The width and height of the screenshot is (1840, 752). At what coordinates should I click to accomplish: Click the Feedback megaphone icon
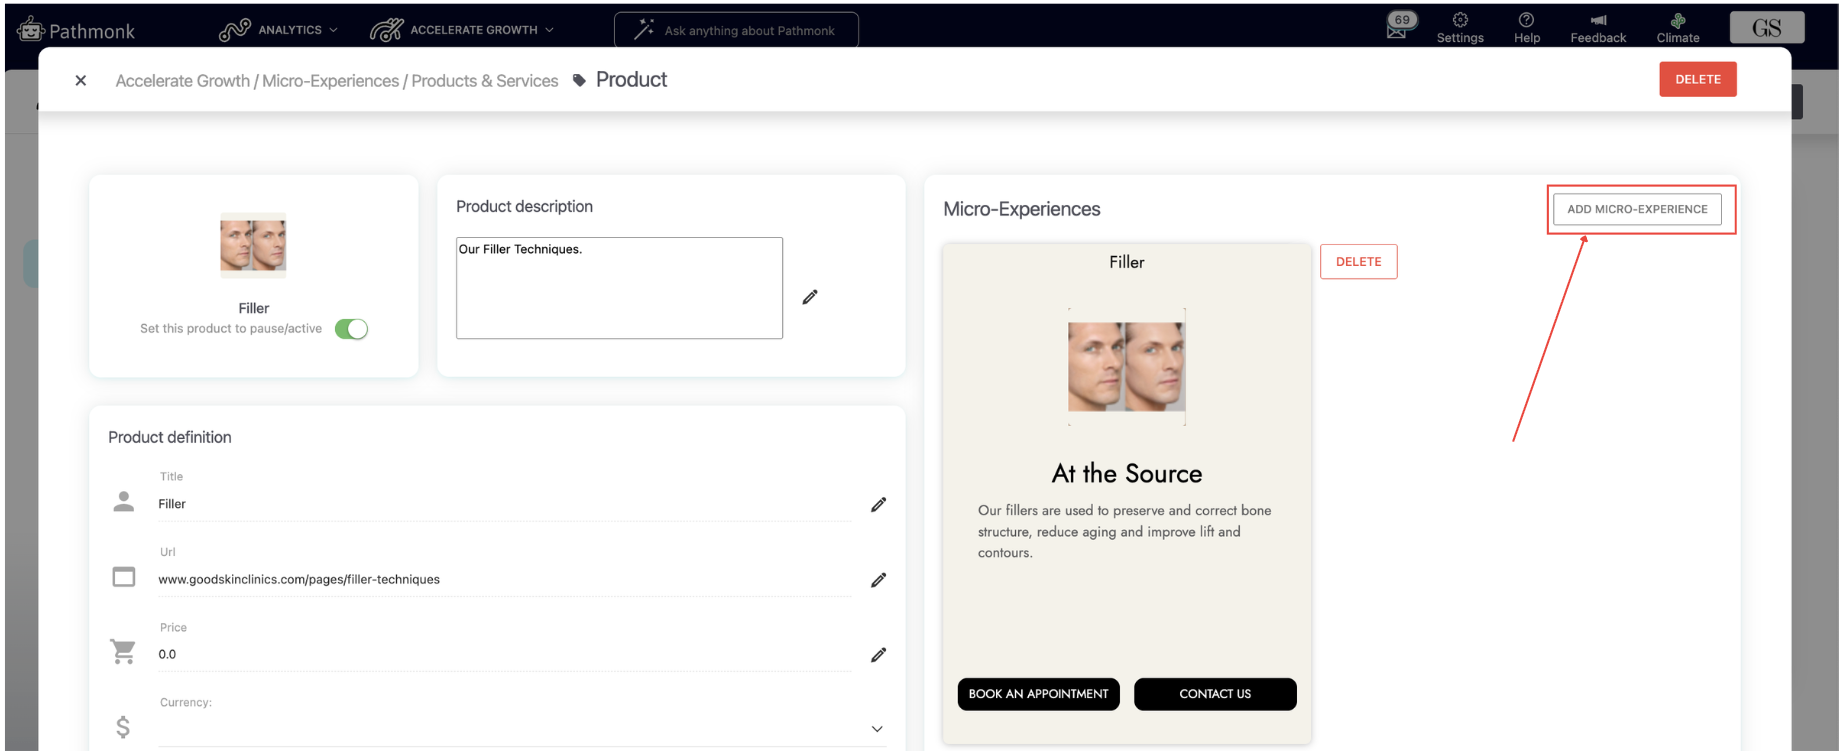pos(1598,20)
